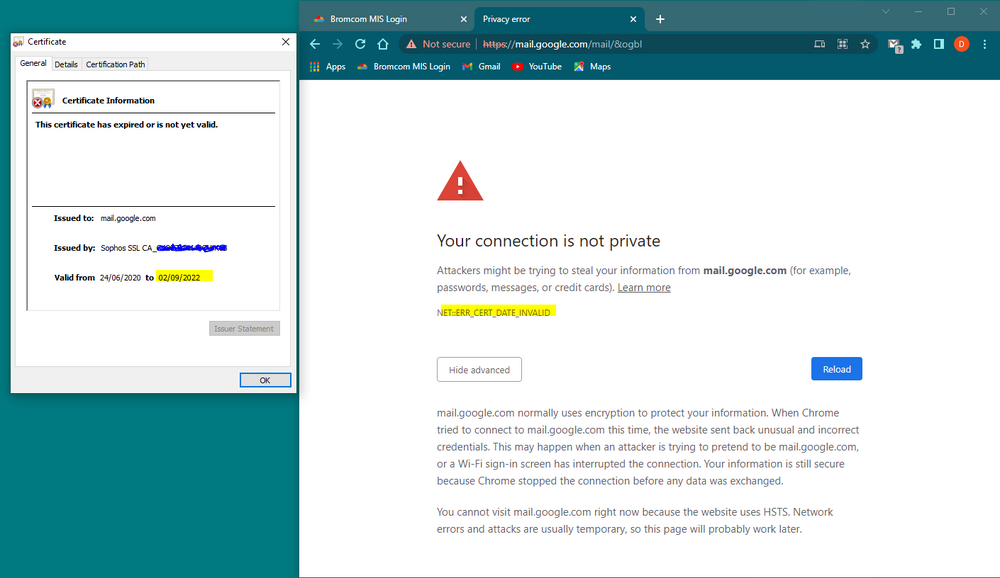The width and height of the screenshot is (1000, 578).
Task: Maximize the Chrome window
Action: click(x=951, y=11)
